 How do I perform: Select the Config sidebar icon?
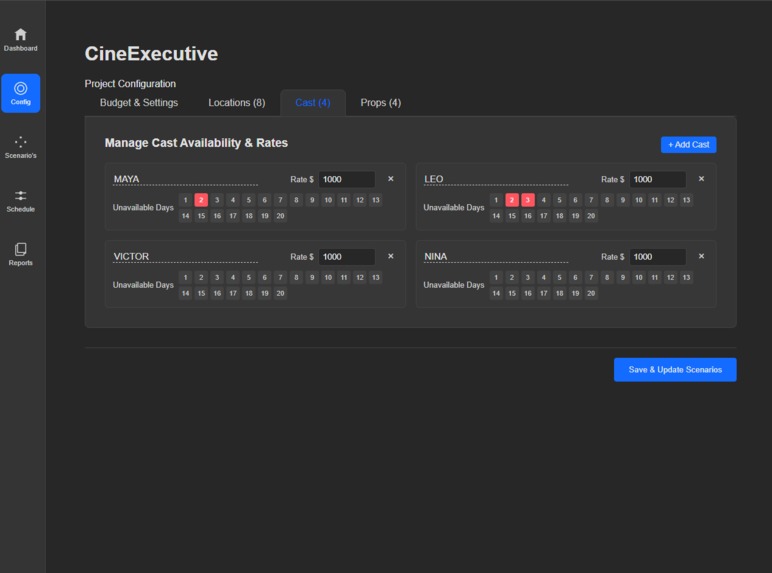click(x=20, y=94)
